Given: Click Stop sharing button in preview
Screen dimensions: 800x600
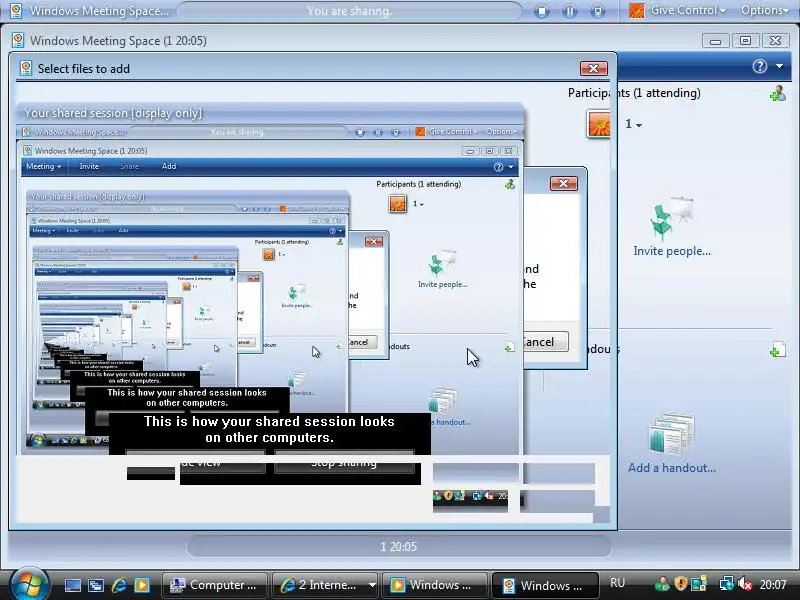Looking at the screenshot, I should [344, 462].
